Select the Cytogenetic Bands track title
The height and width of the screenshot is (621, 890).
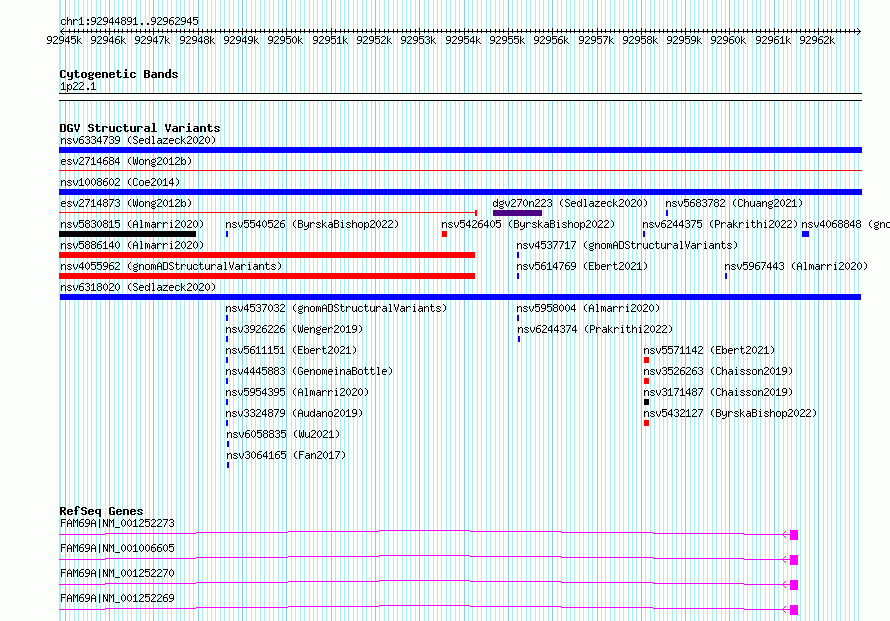point(119,74)
